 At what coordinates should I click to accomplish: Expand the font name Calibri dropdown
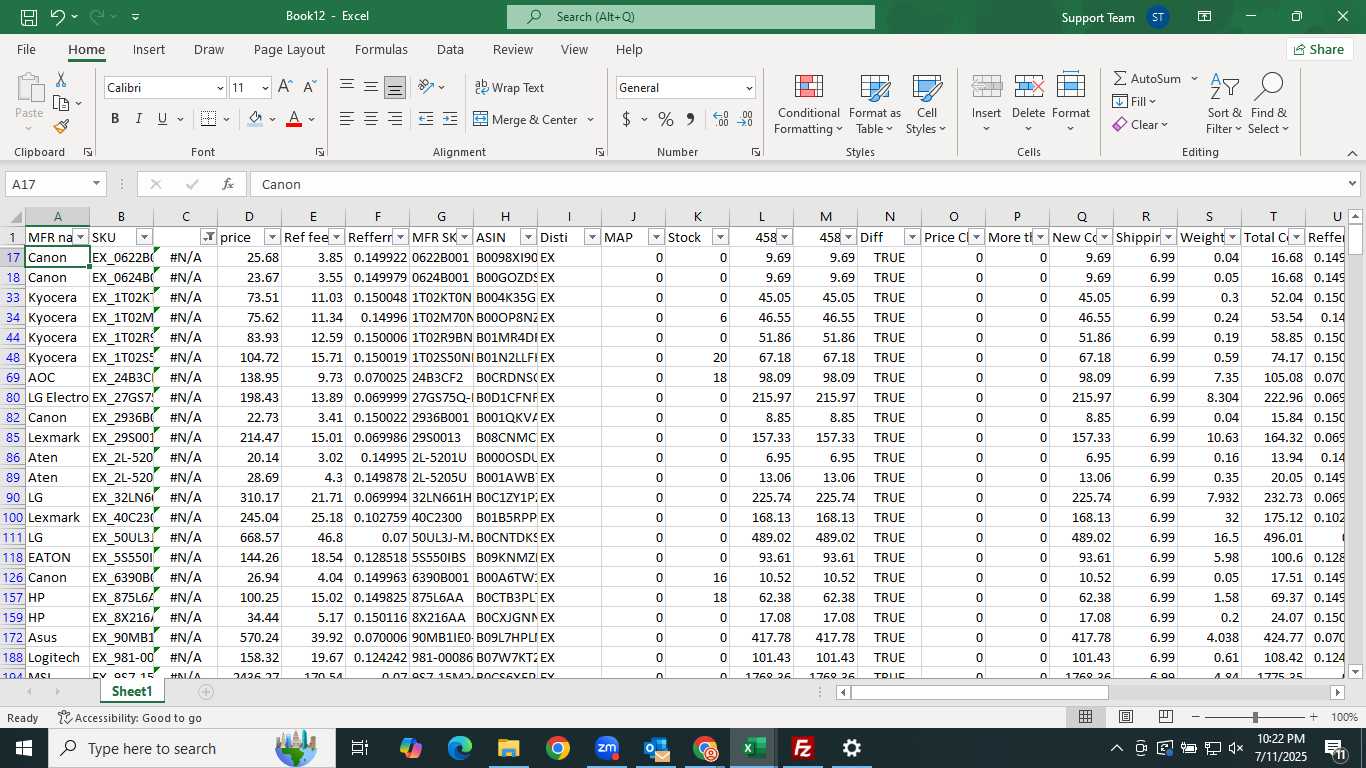(x=220, y=88)
